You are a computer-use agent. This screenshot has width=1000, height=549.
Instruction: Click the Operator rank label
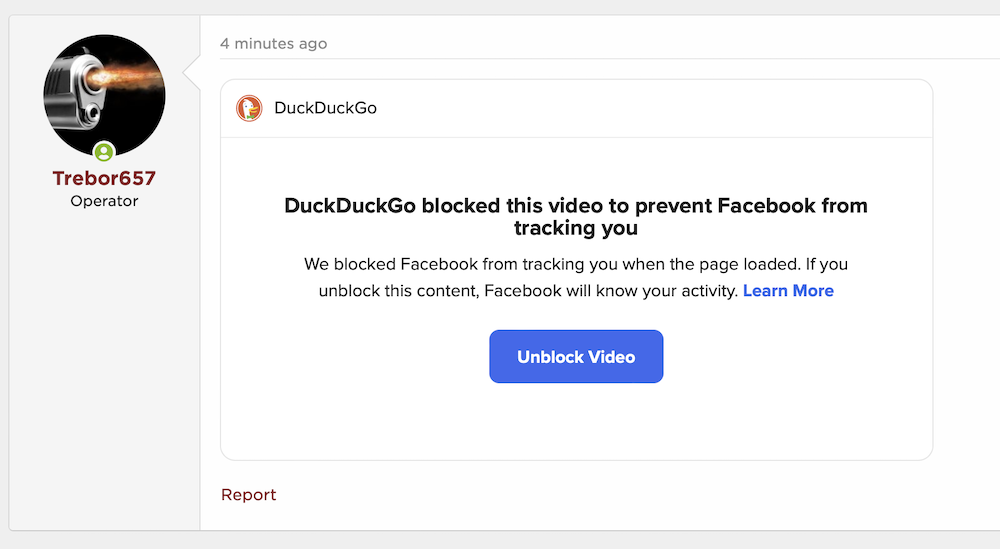(104, 201)
